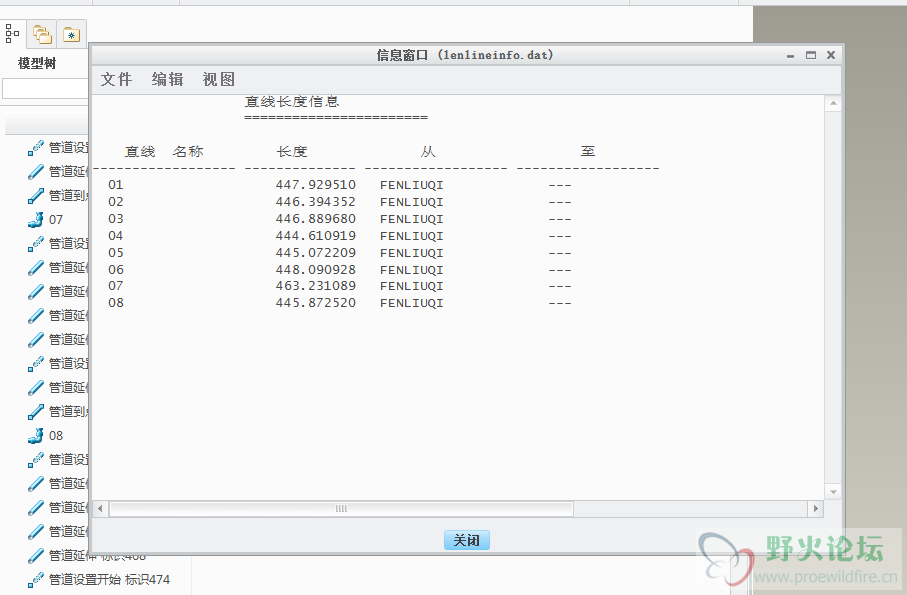The width and height of the screenshot is (907, 595).
Task: Open the folder browser tab icon
Action: tap(42, 34)
